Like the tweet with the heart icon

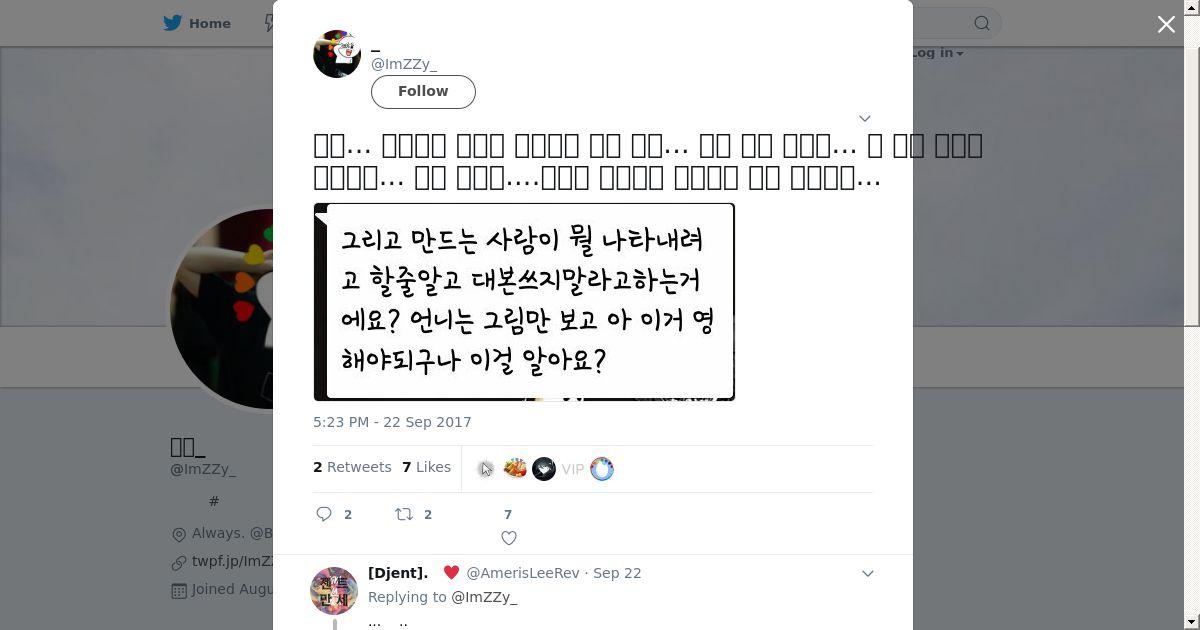point(508,538)
